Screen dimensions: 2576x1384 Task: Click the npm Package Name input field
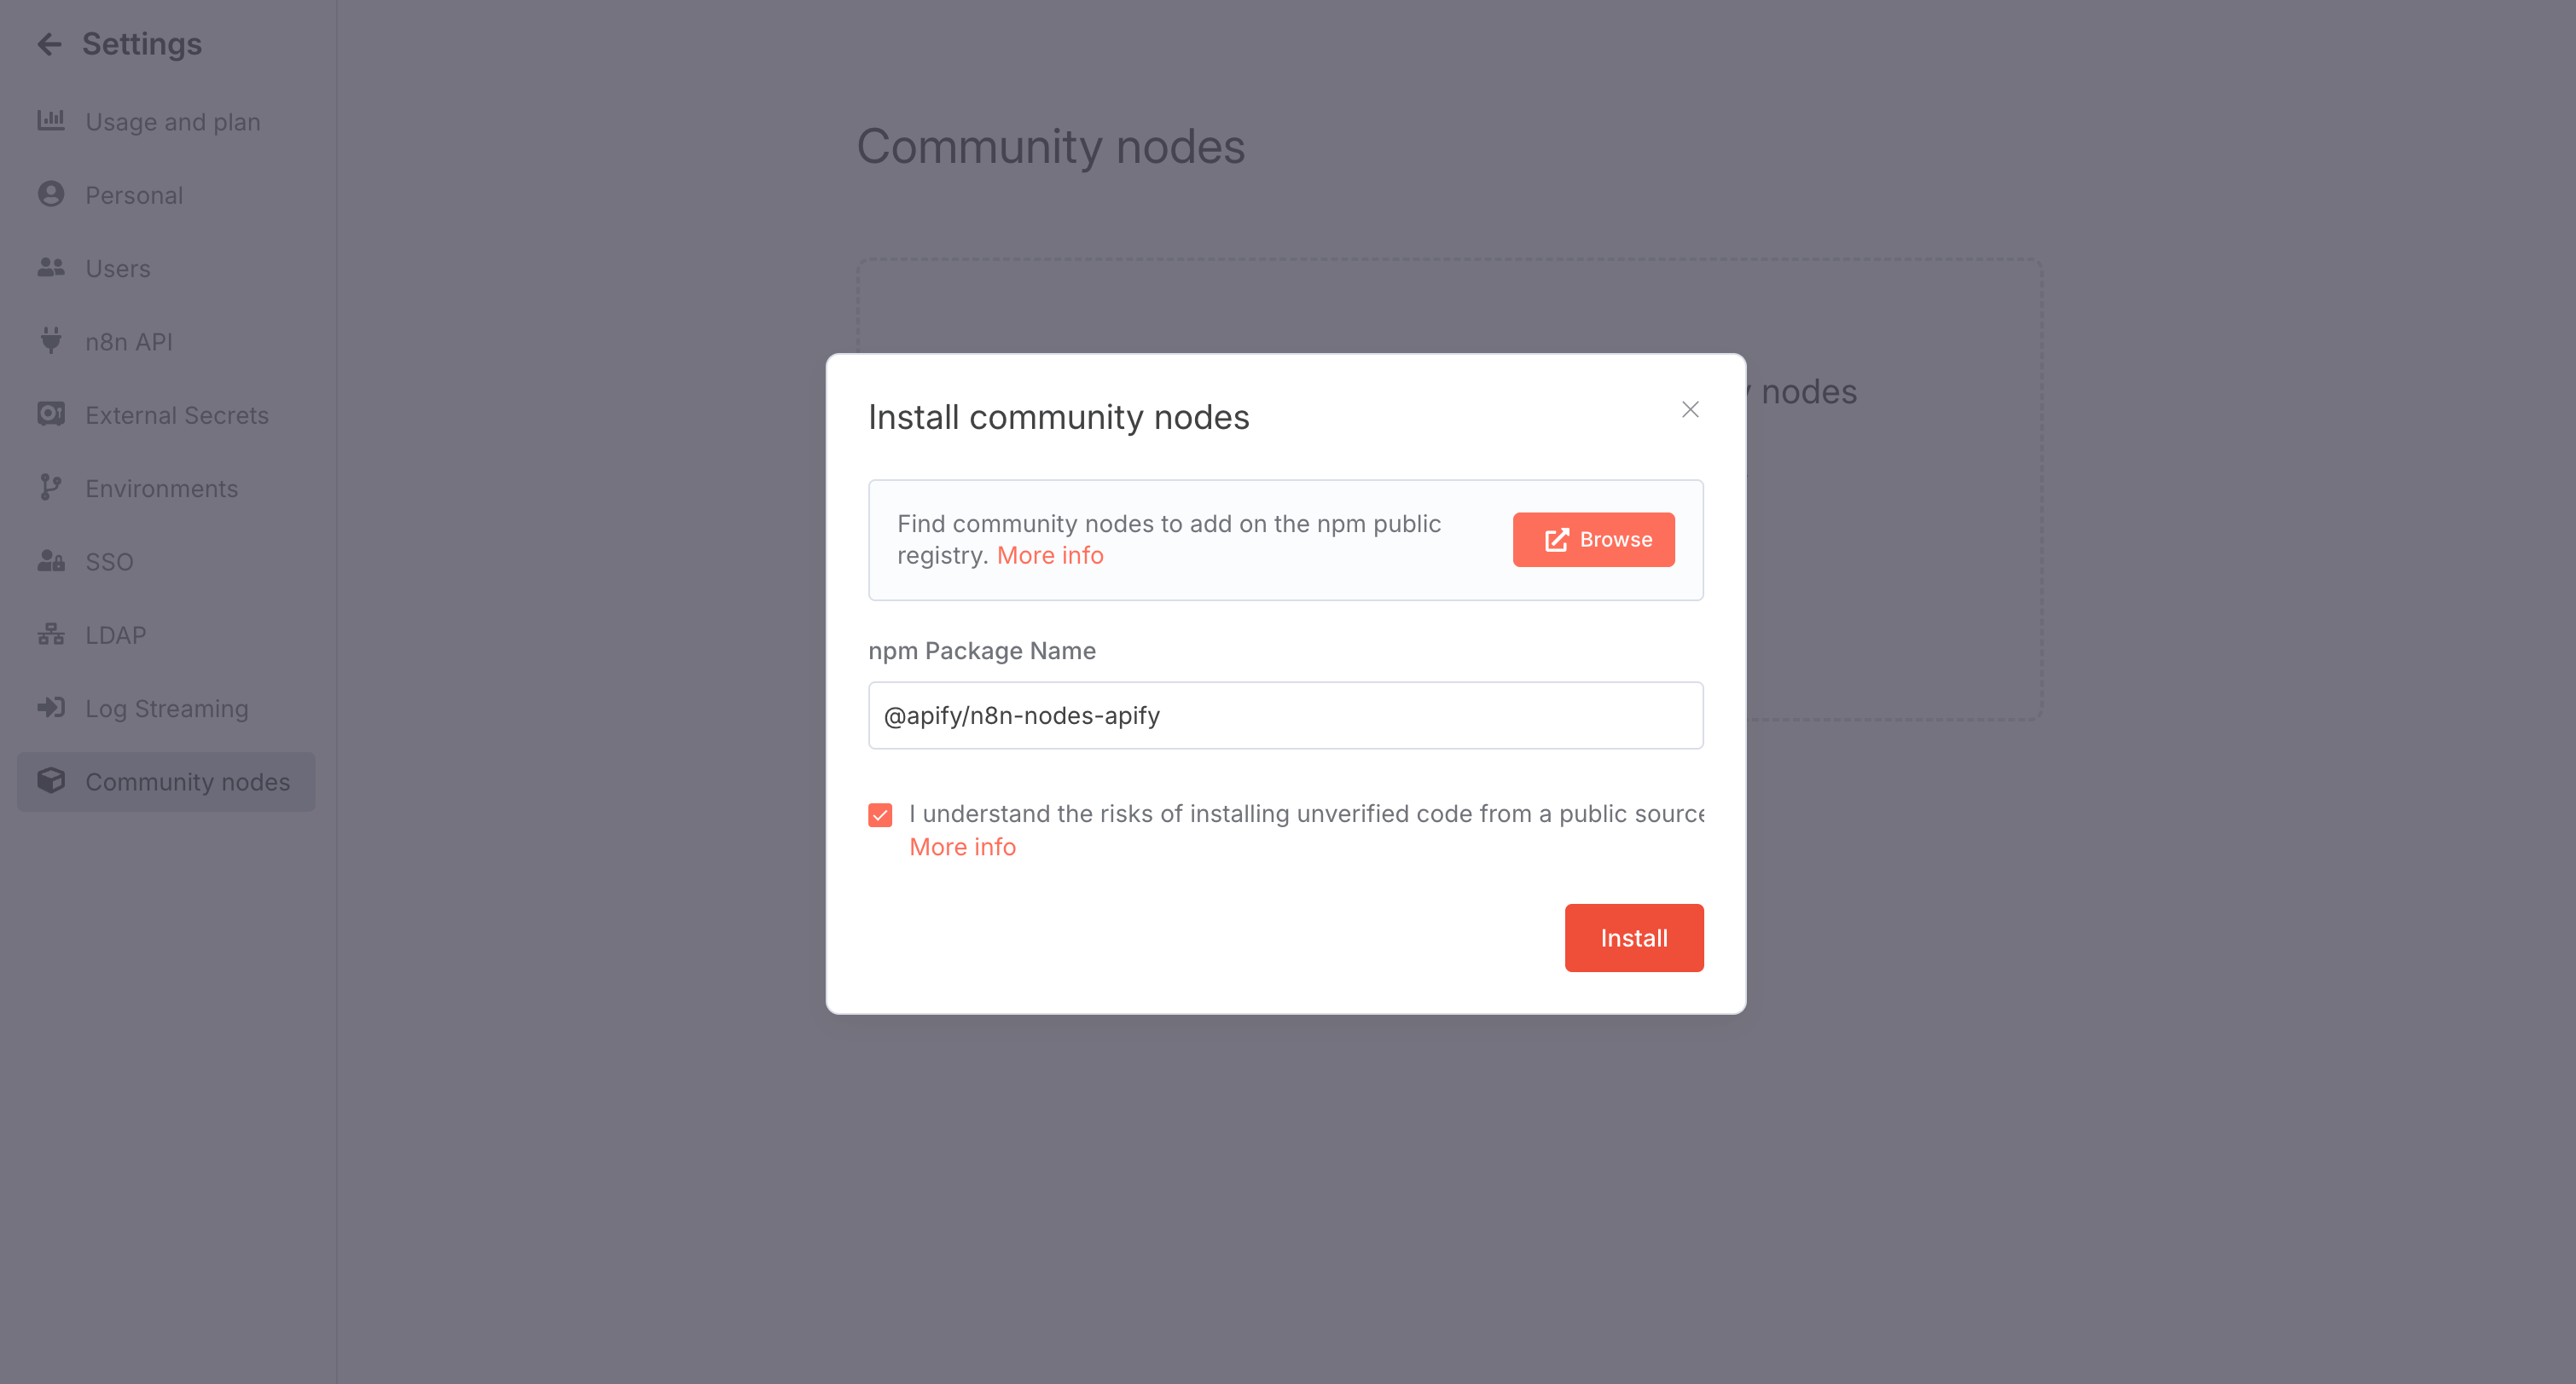tap(1285, 715)
